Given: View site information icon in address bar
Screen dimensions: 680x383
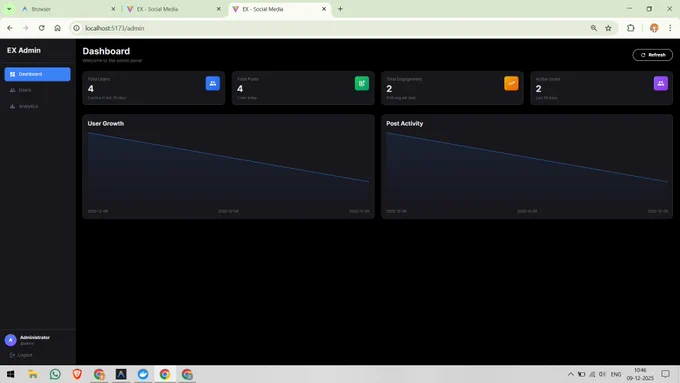Looking at the screenshot, I should 76,28.
